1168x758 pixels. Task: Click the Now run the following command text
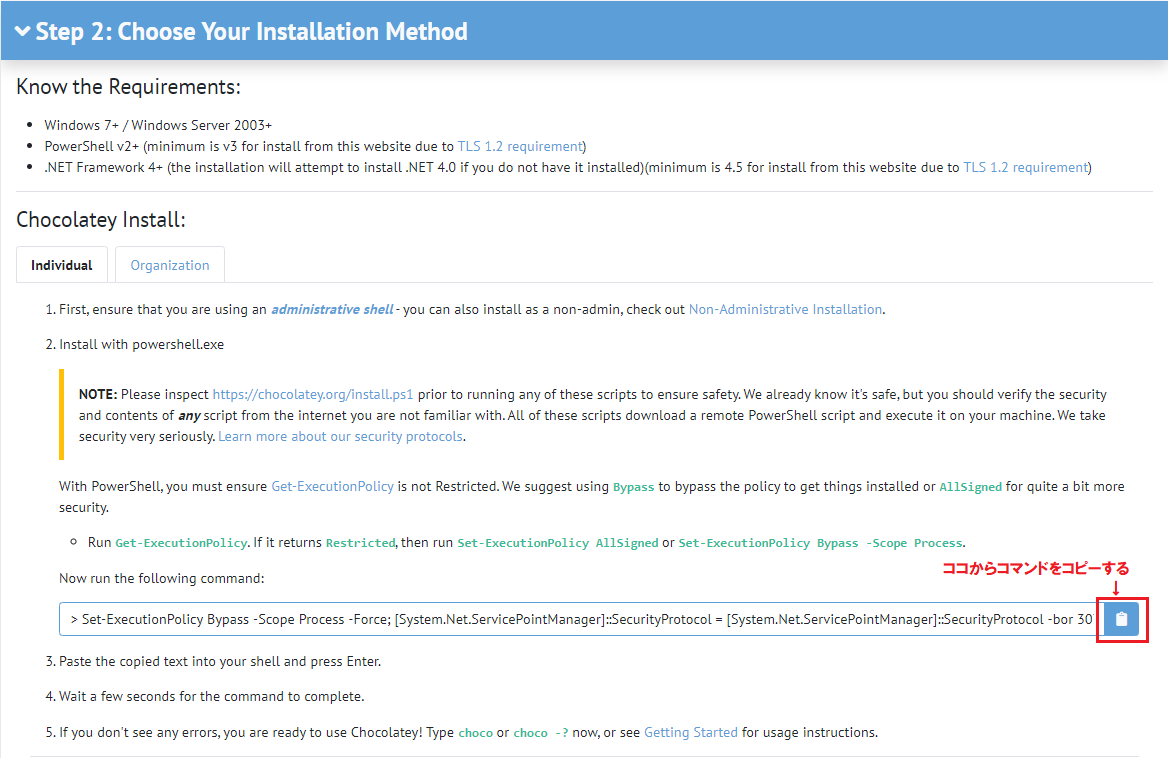162,579
